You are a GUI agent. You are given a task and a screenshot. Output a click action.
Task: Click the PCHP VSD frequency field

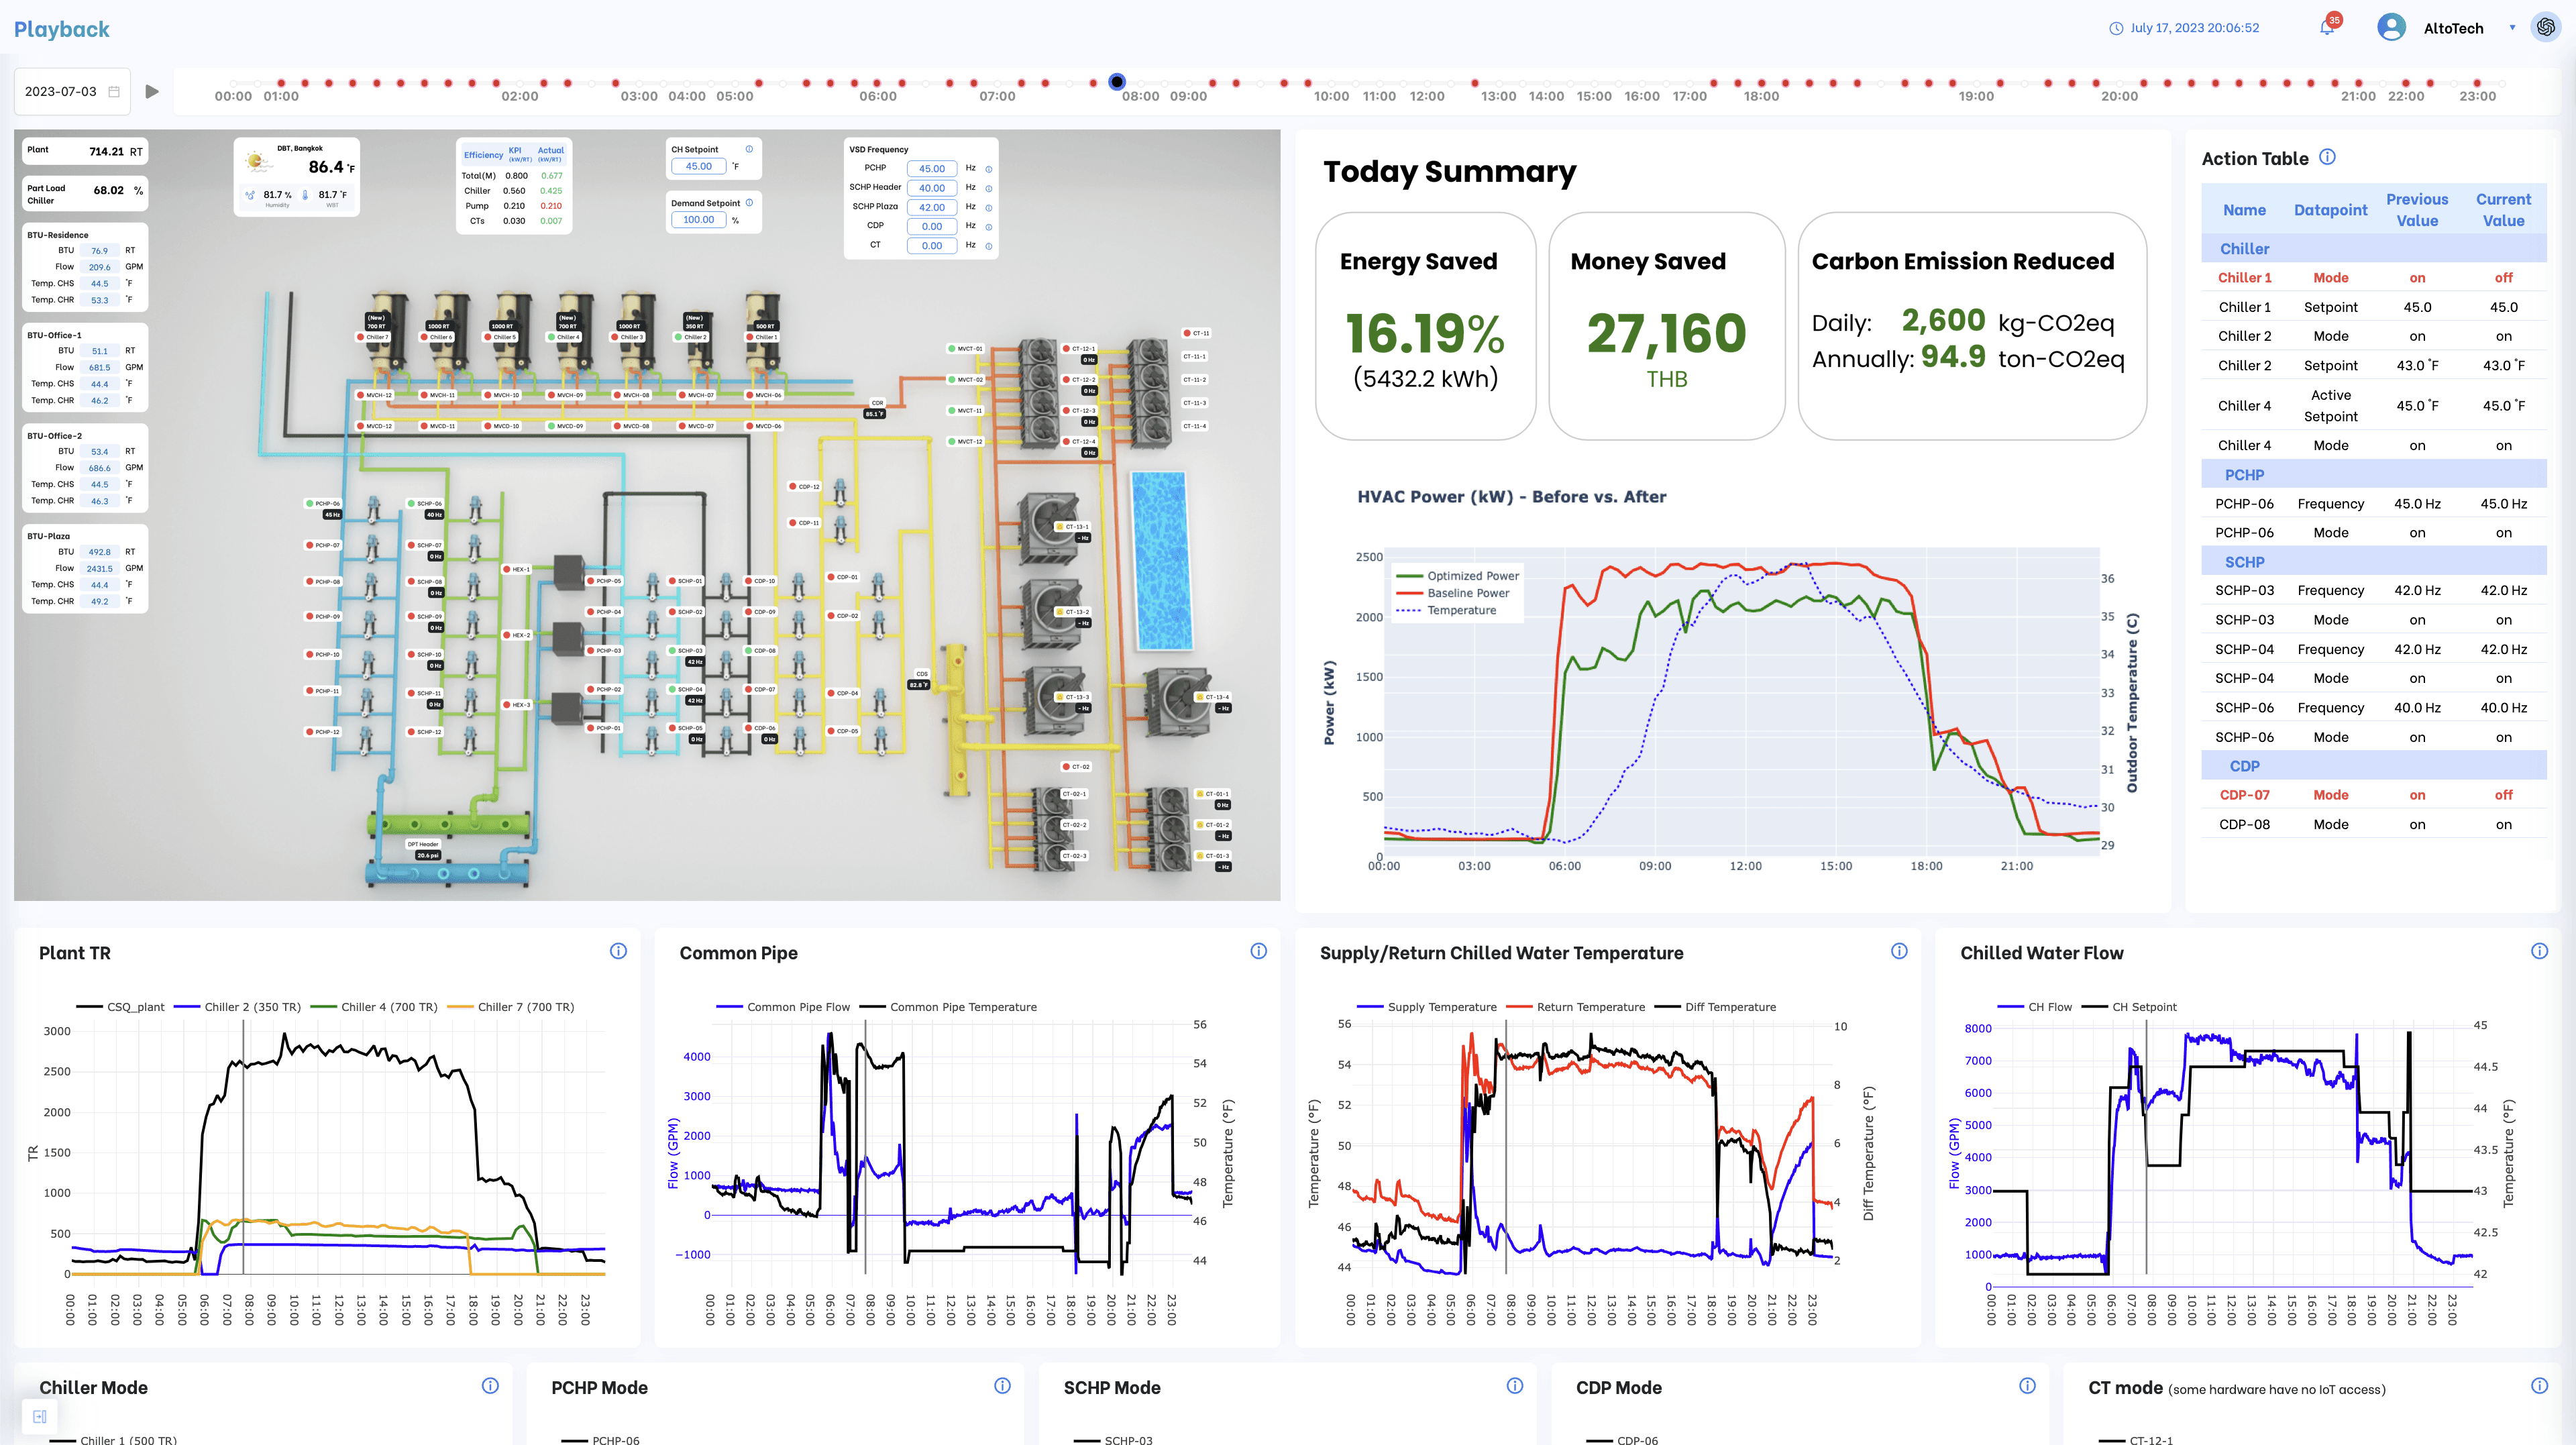(x=932, y=169)
